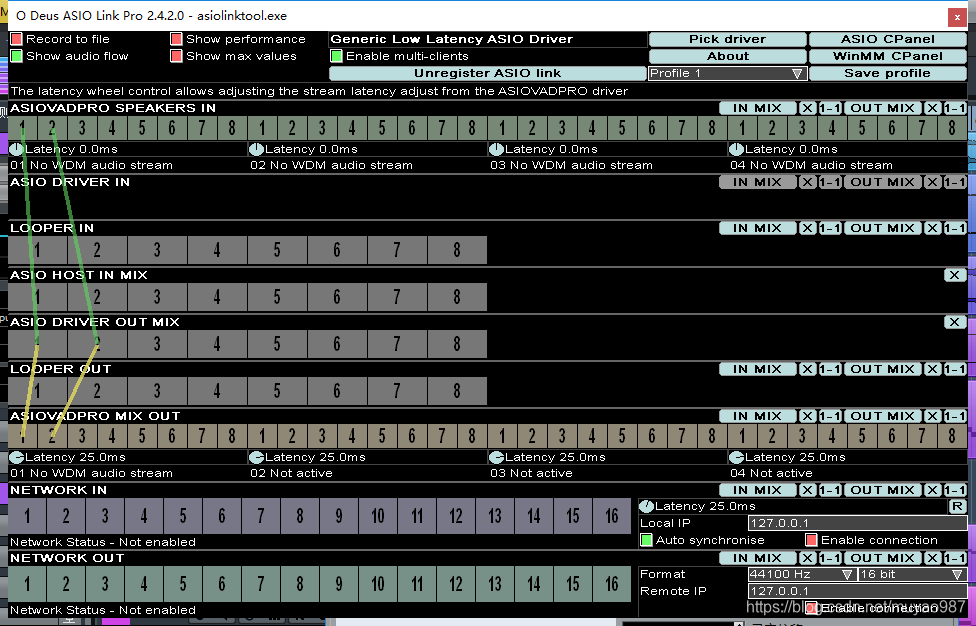Click 1-1 icon after IN MIX in ASIOVADPRO SPEAKERS IN
The height and width of the screenshot is (626, 976).
point(830,108)
